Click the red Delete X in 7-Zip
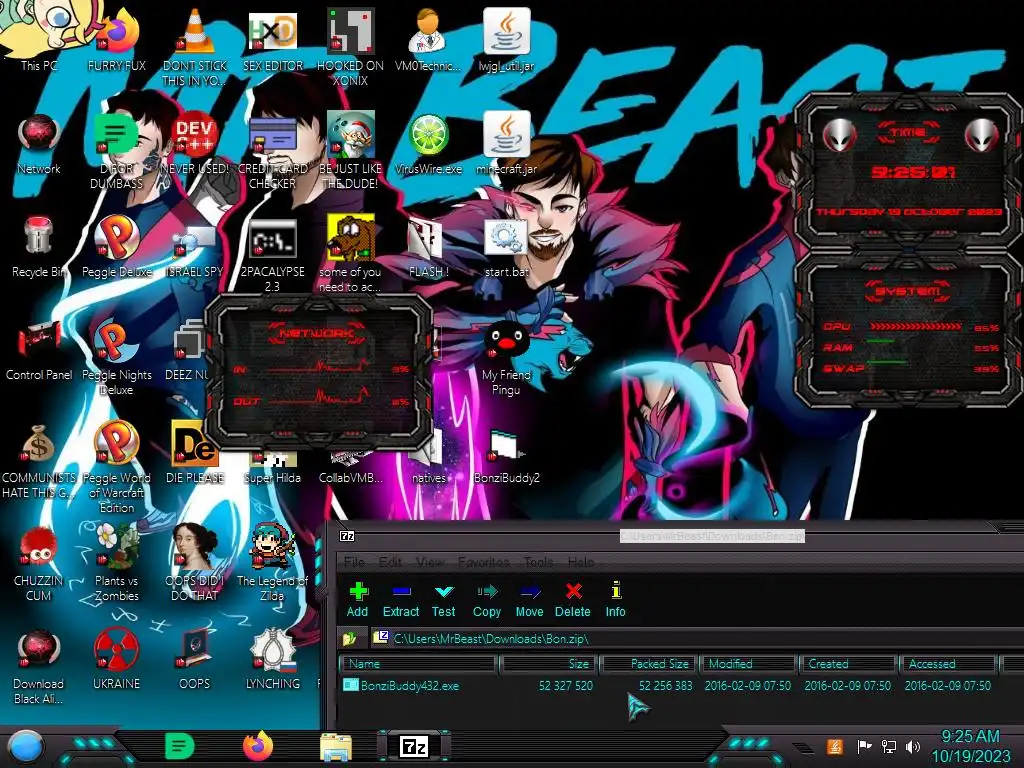 coord(573,599)
